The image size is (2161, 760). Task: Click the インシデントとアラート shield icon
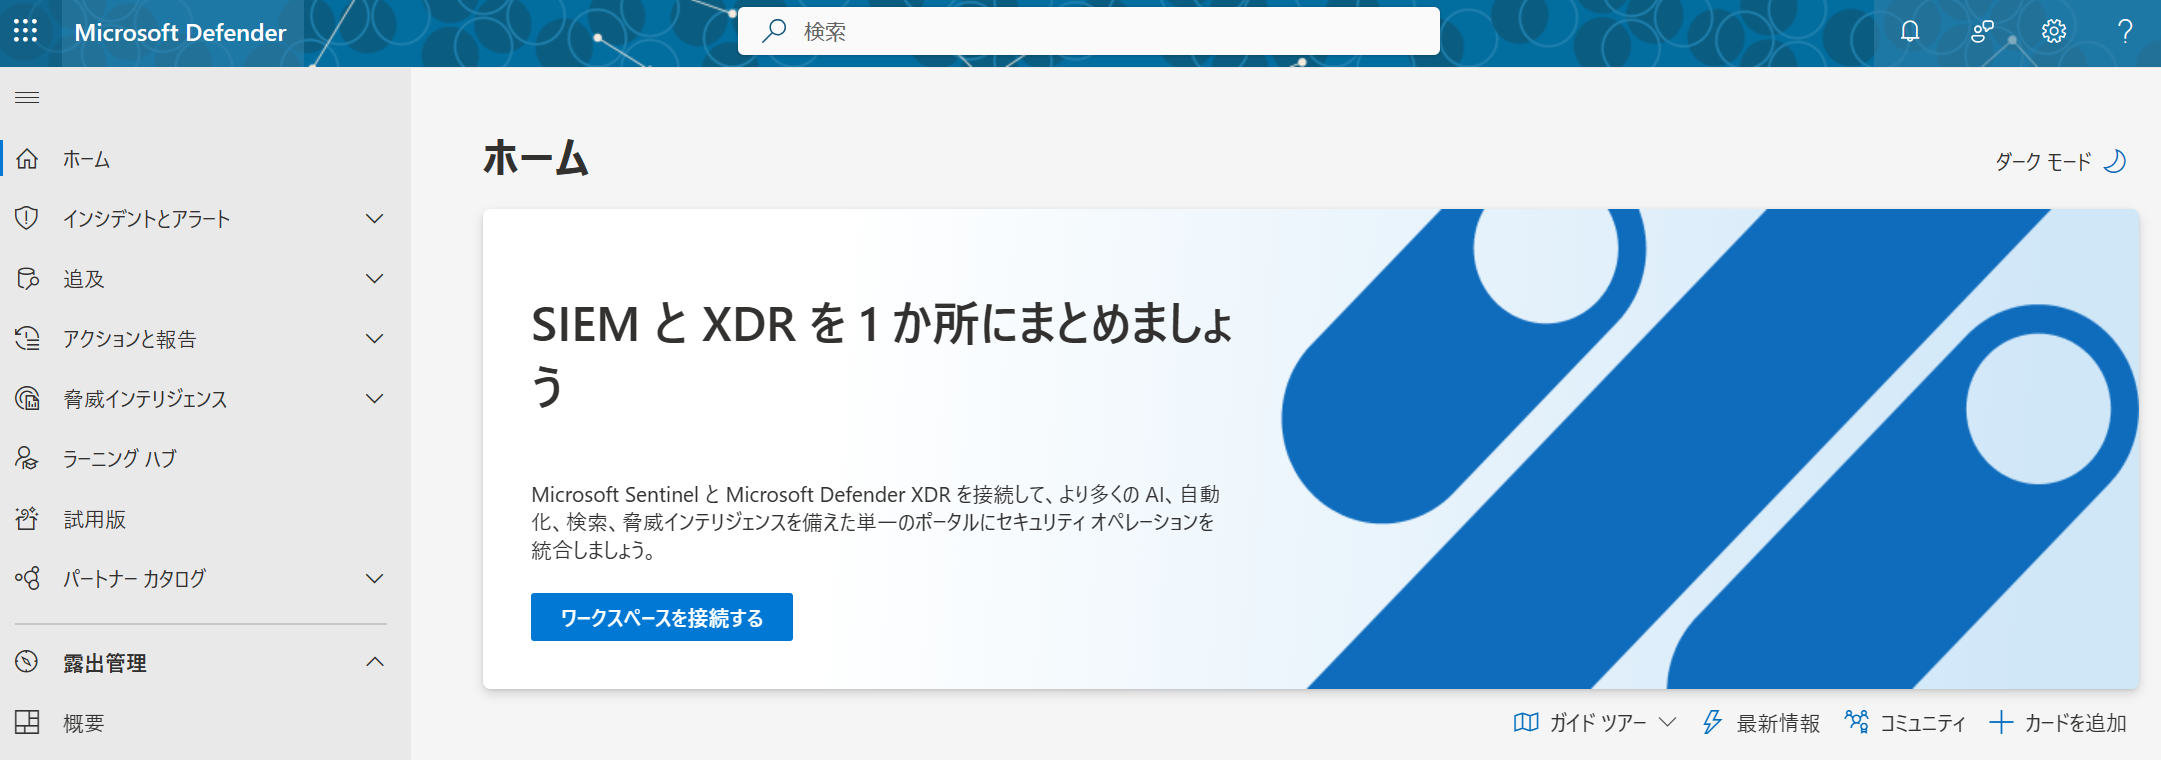(27, 218)
